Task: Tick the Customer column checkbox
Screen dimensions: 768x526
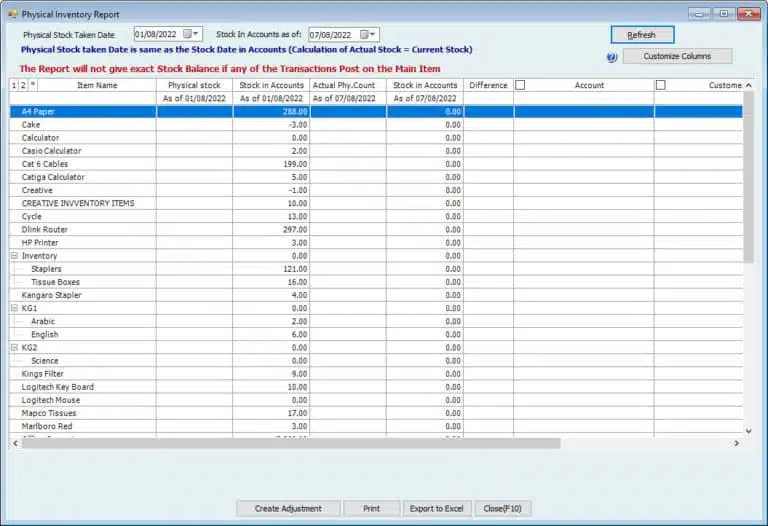Action: point(661,86)
